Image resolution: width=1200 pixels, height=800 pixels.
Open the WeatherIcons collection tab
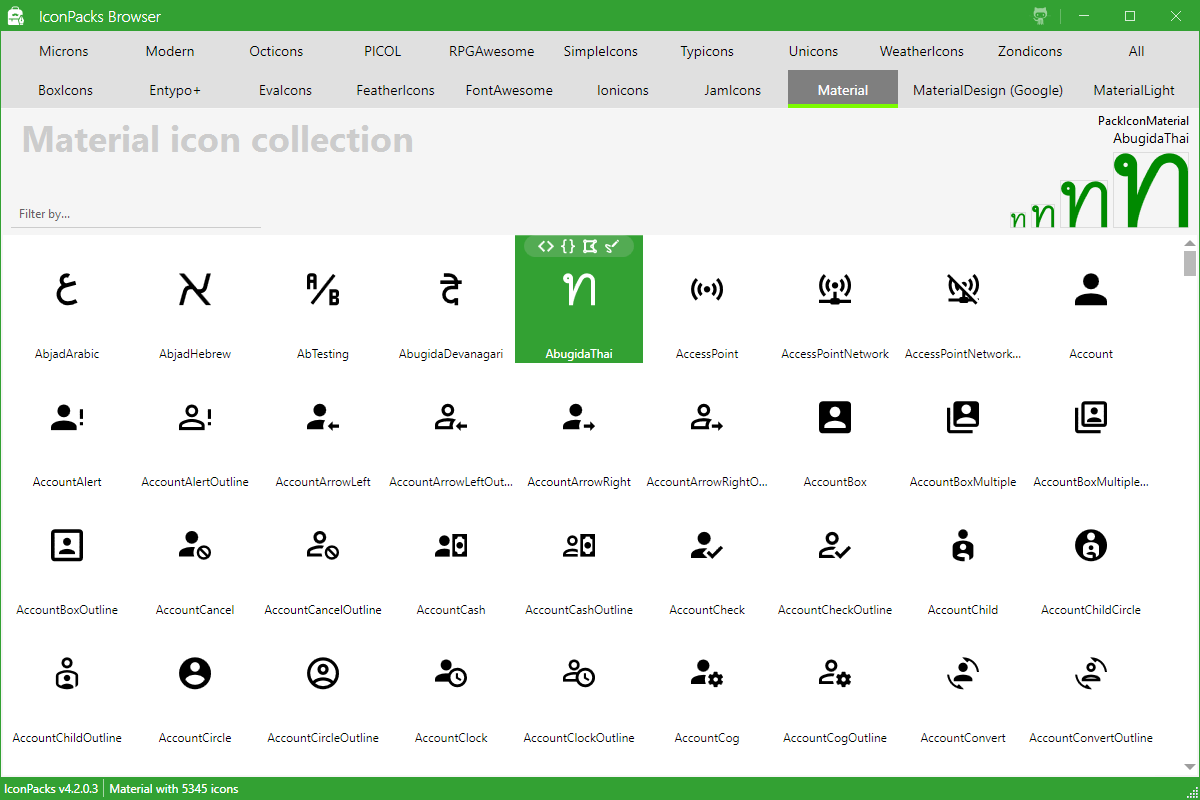tap(921, 51)
